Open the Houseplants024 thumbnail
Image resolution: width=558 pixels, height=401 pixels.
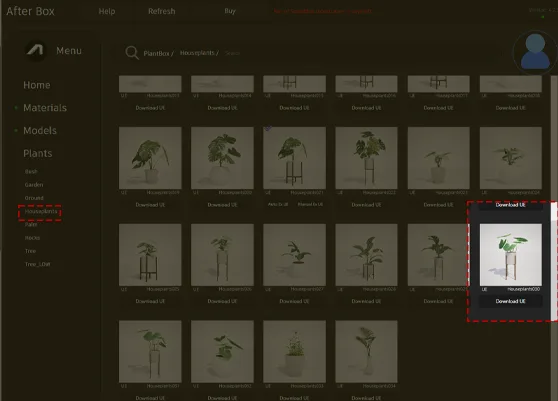tap(511, 158)
